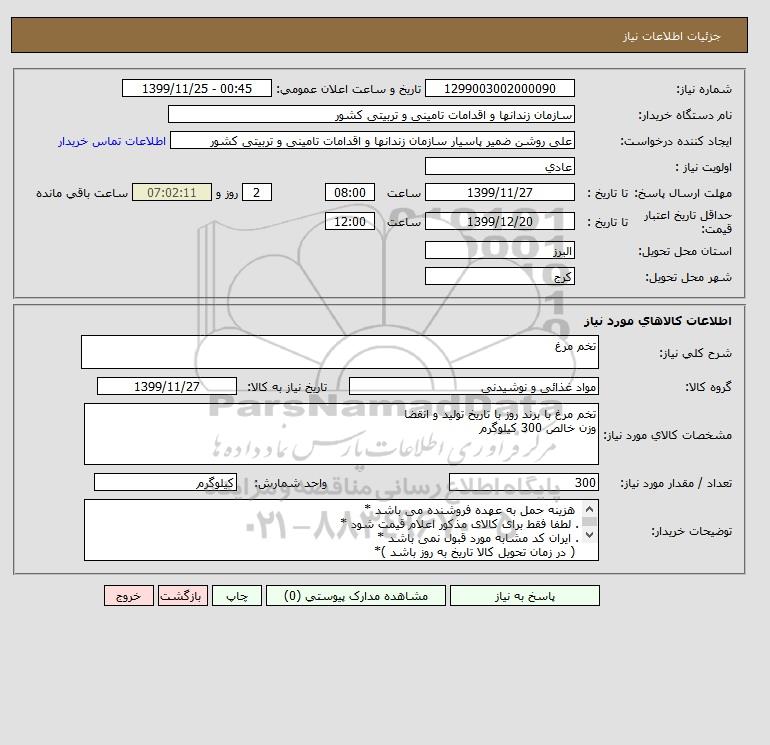Click the مهلت ارسال پاسخ label

click(x=683, y=193)
